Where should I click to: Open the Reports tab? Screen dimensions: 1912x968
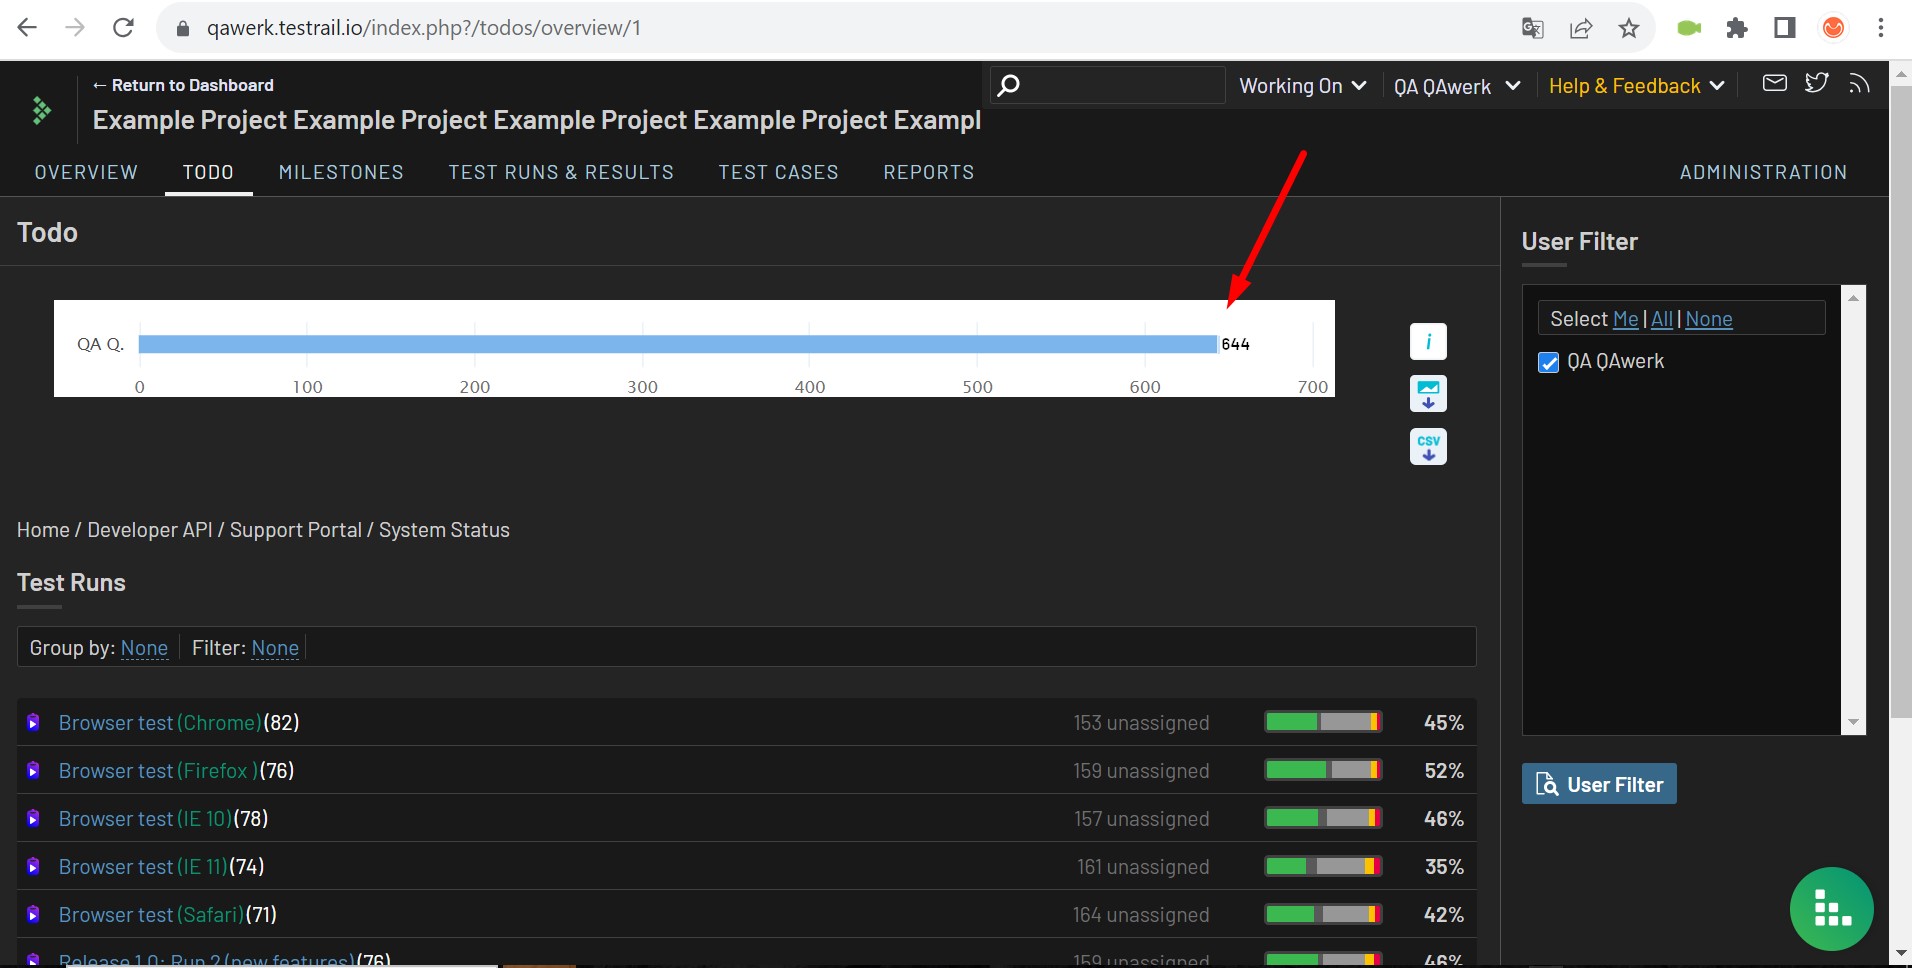pyautogui.click(x=928, y=172)
